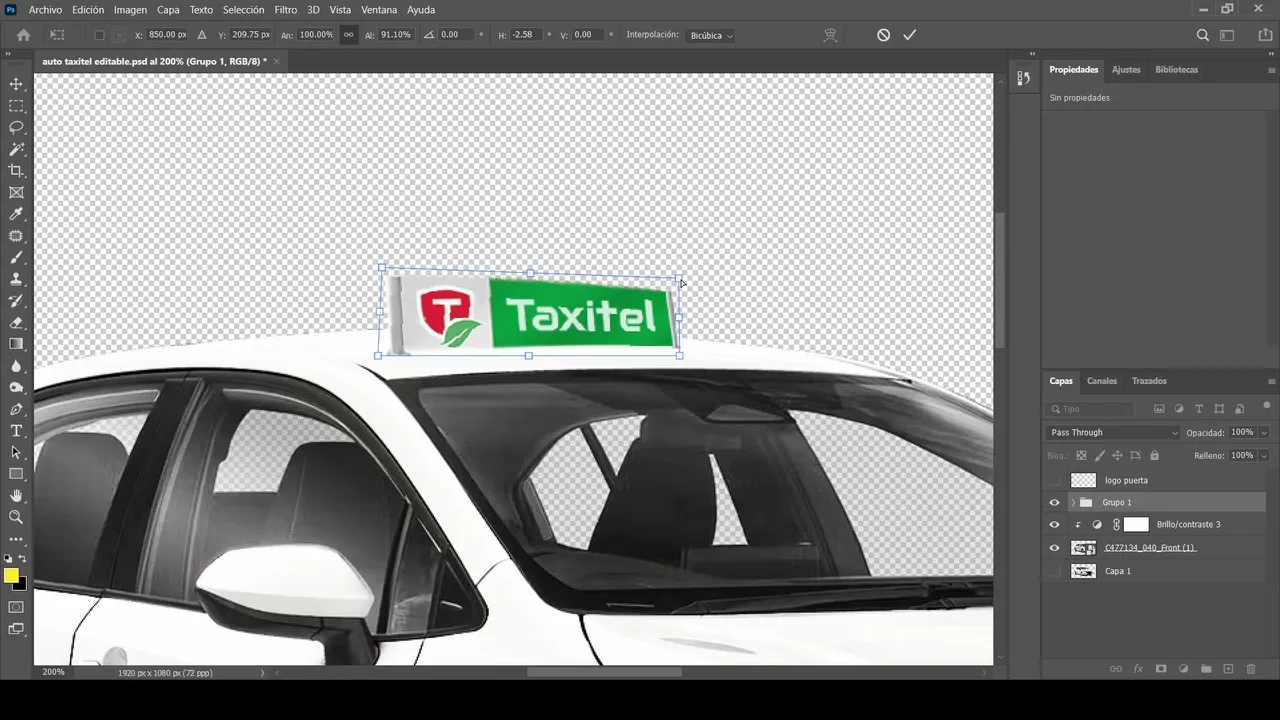
Task: Toggle the reference point checkbox
Action: (99, 35)
